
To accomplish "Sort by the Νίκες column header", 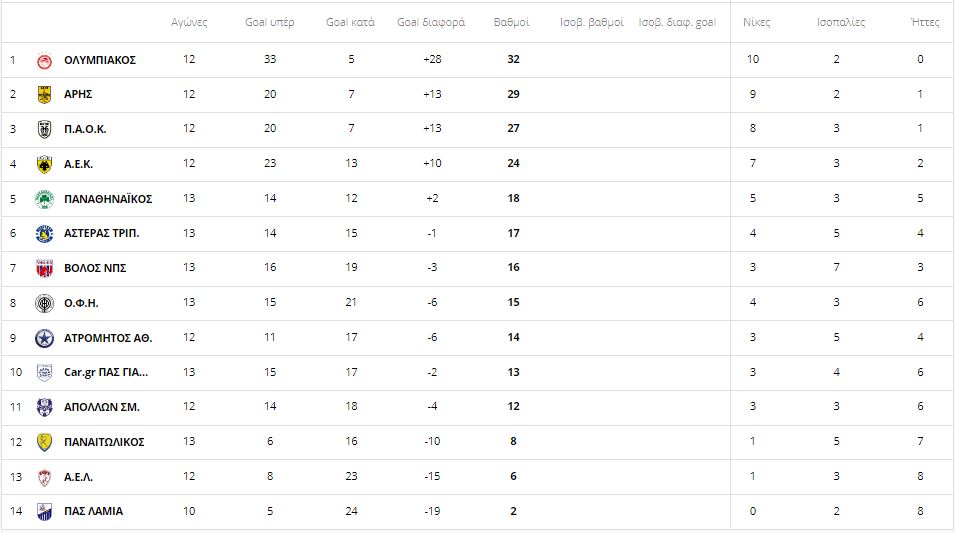I will (756, 23).
